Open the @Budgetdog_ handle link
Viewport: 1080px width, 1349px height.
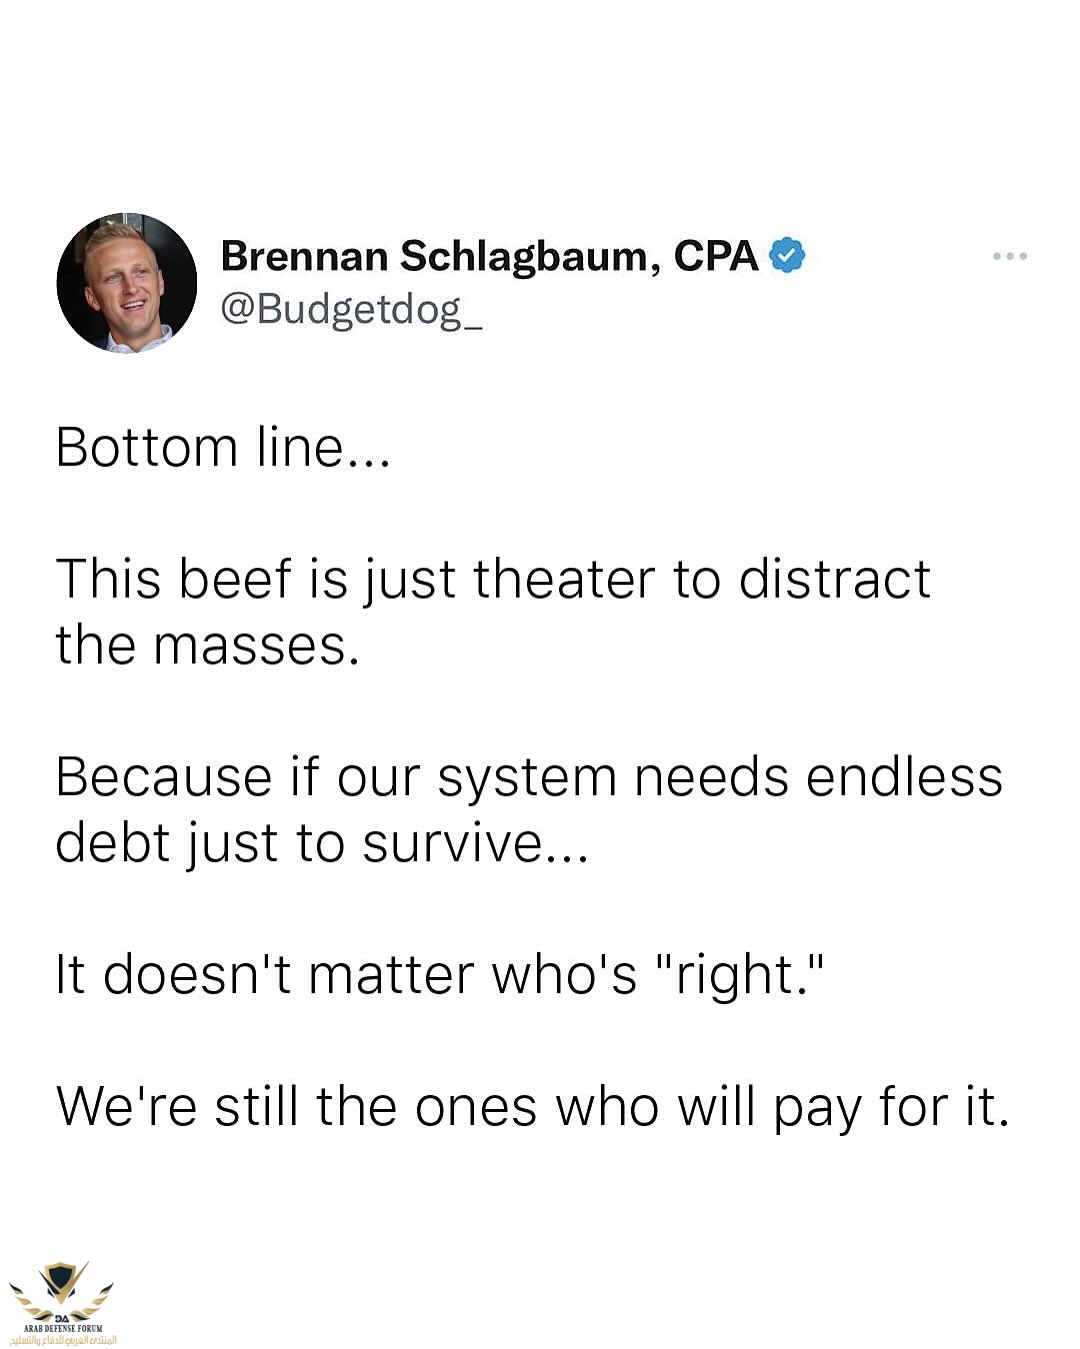[x=351, y=309]
